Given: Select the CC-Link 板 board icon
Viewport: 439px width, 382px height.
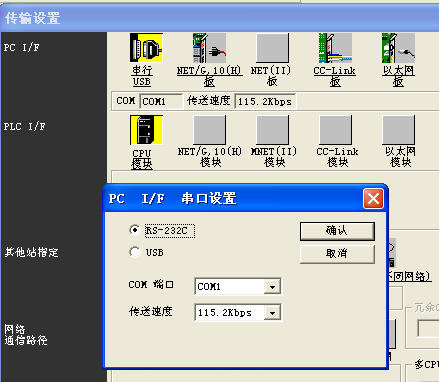Looking at the screenshot, I should tap(335, 48).
